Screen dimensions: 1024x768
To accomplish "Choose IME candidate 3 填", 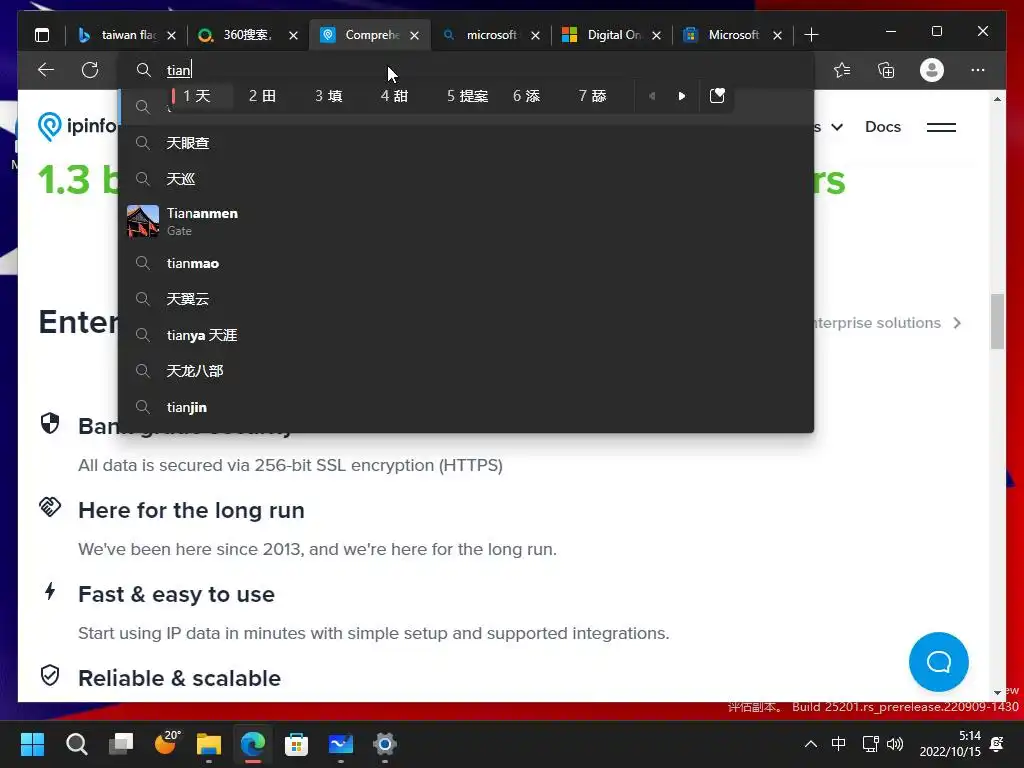I will click(328, 96).
